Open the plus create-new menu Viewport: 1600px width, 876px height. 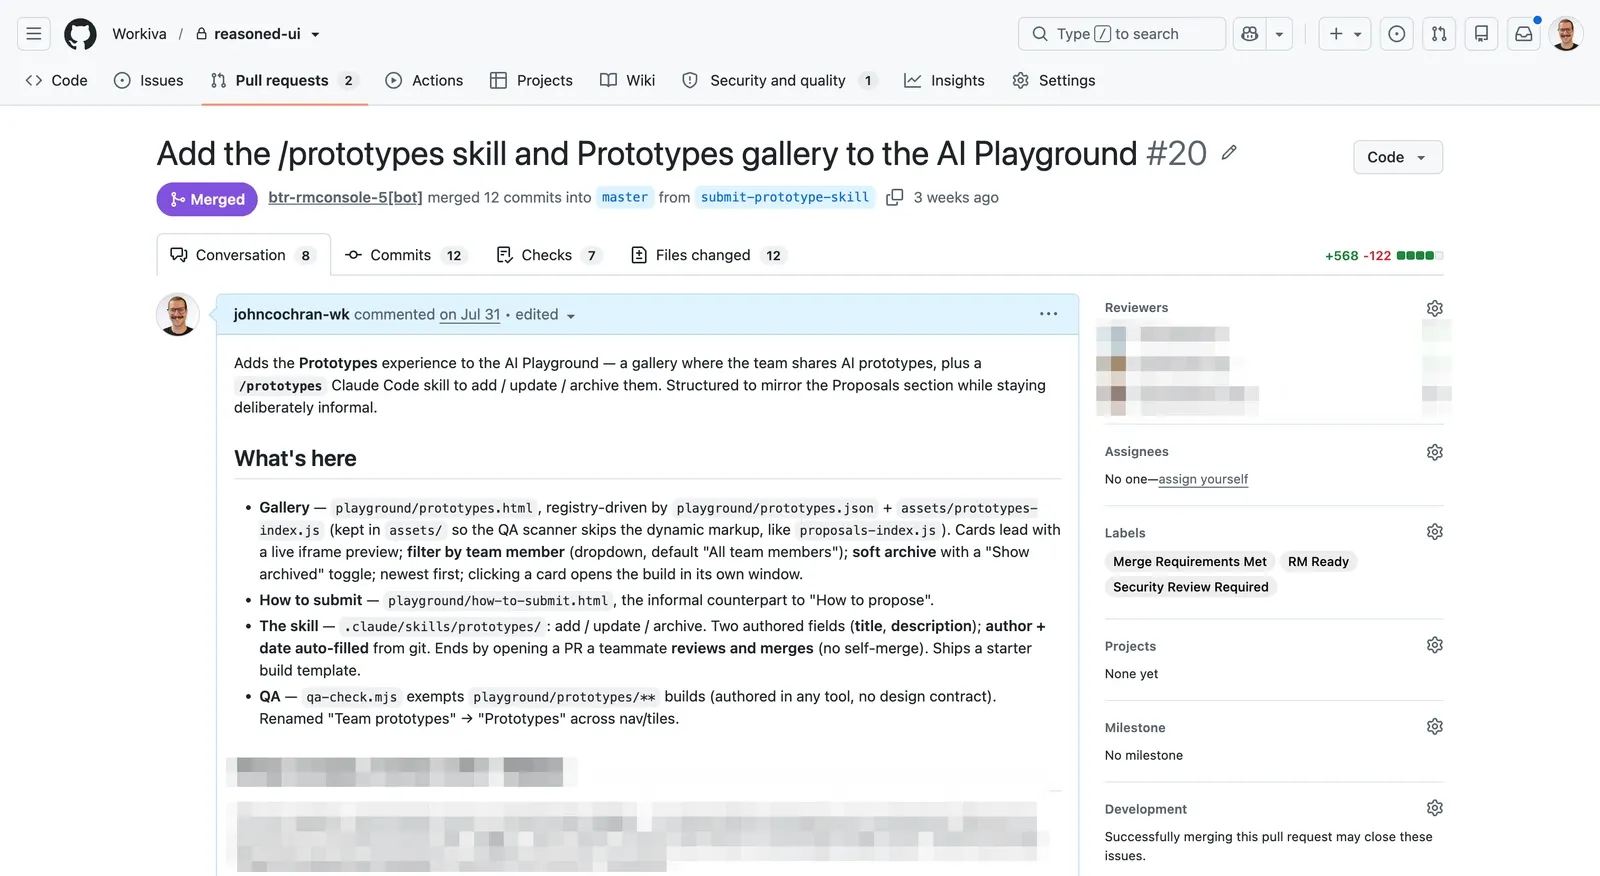1345,34
